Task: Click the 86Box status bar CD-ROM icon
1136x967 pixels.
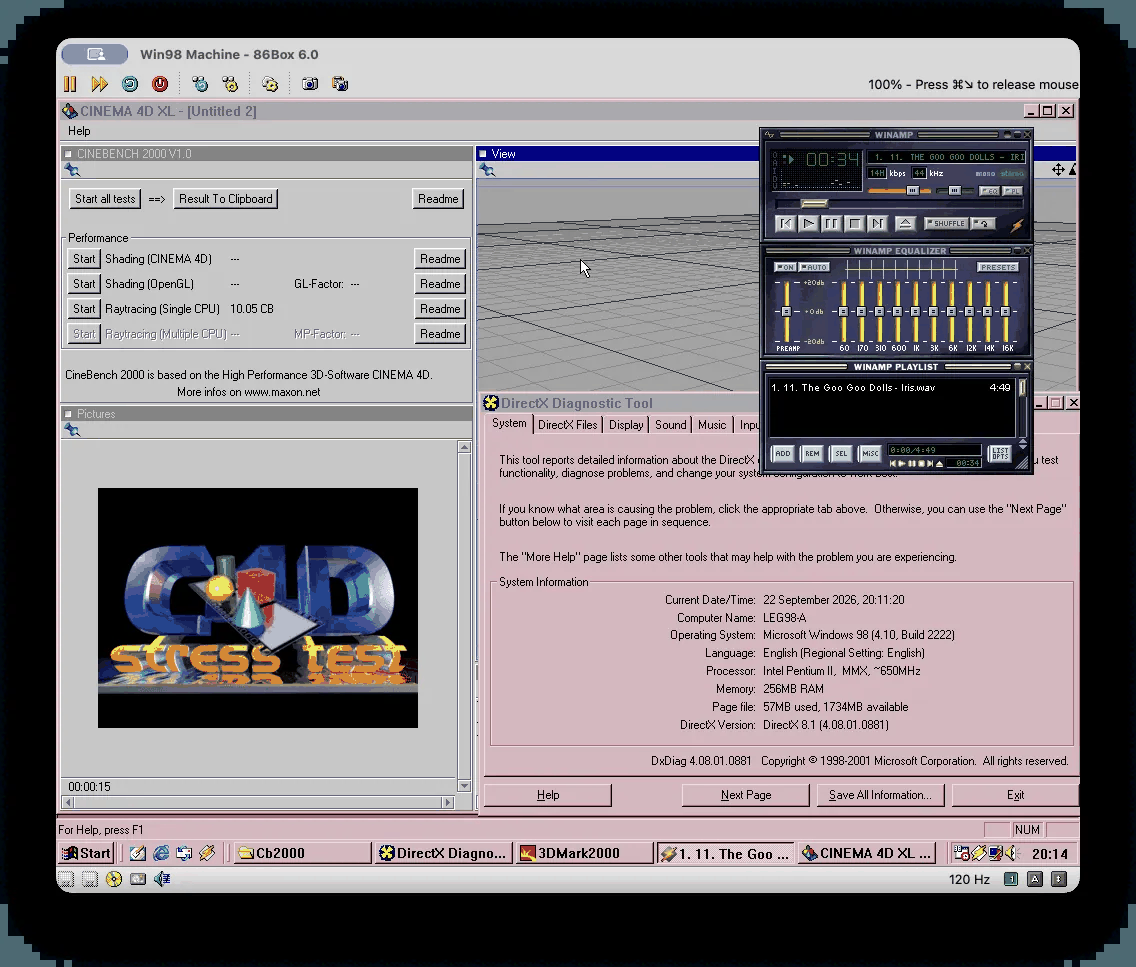Action: click(x=114, y=879)
